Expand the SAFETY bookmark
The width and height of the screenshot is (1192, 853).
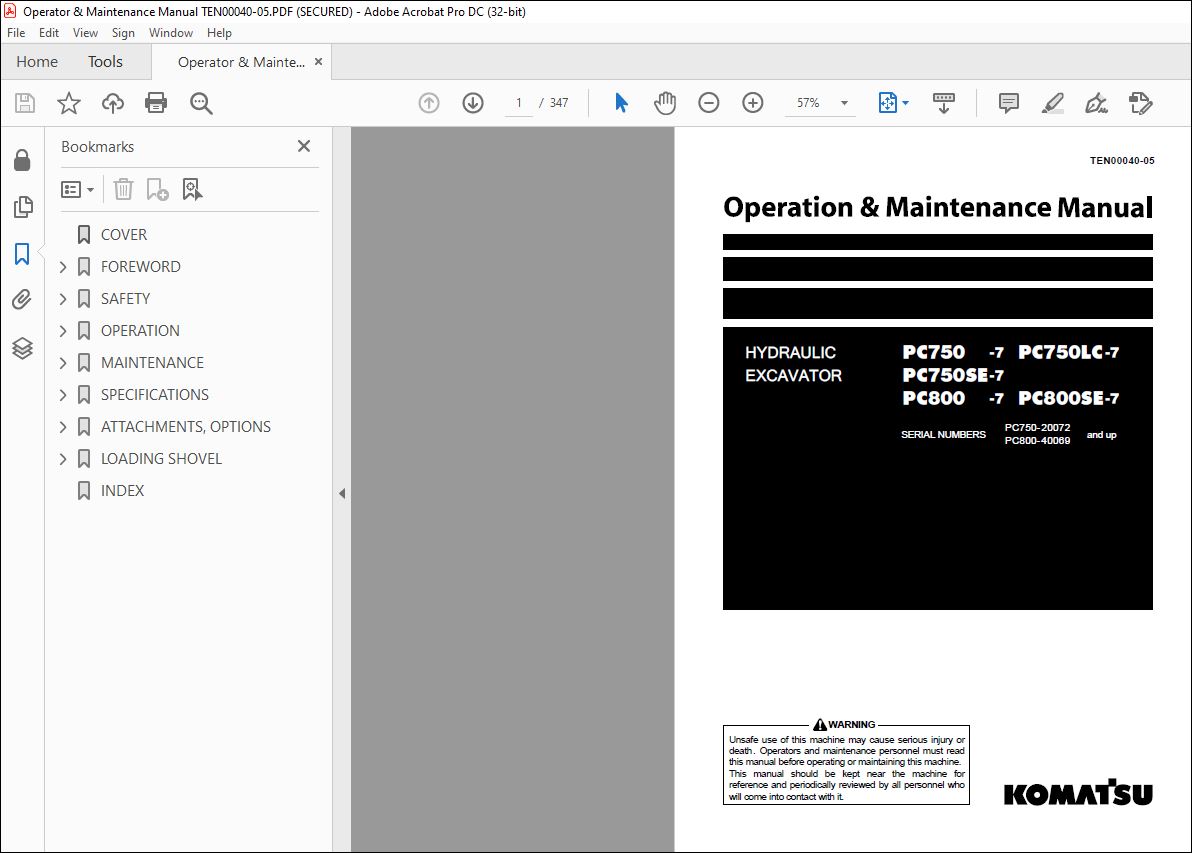click(x=63, y=299)
